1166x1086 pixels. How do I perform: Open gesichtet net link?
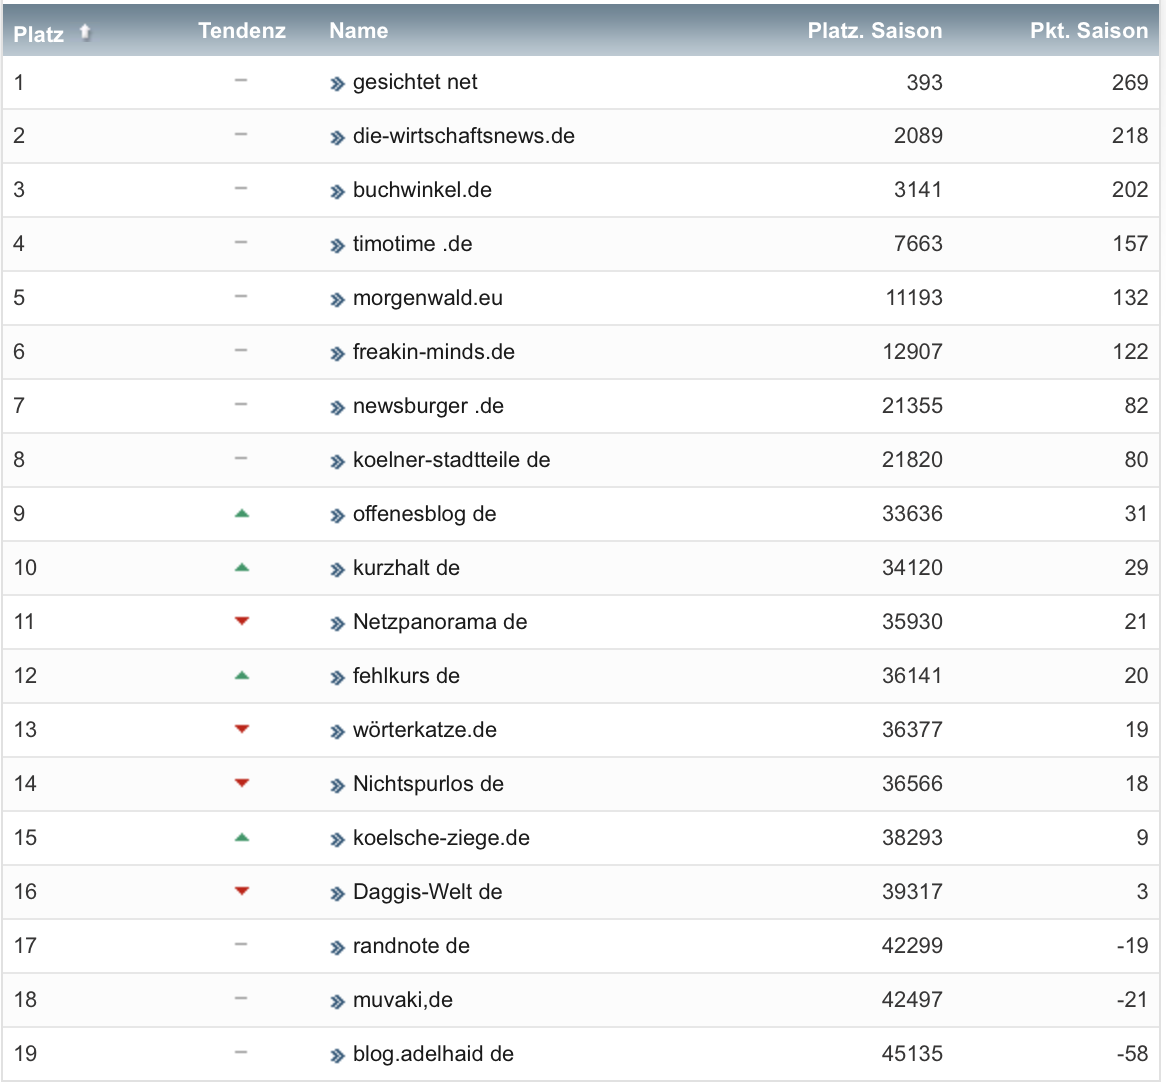pyautogui.click(x=415, y=82)
